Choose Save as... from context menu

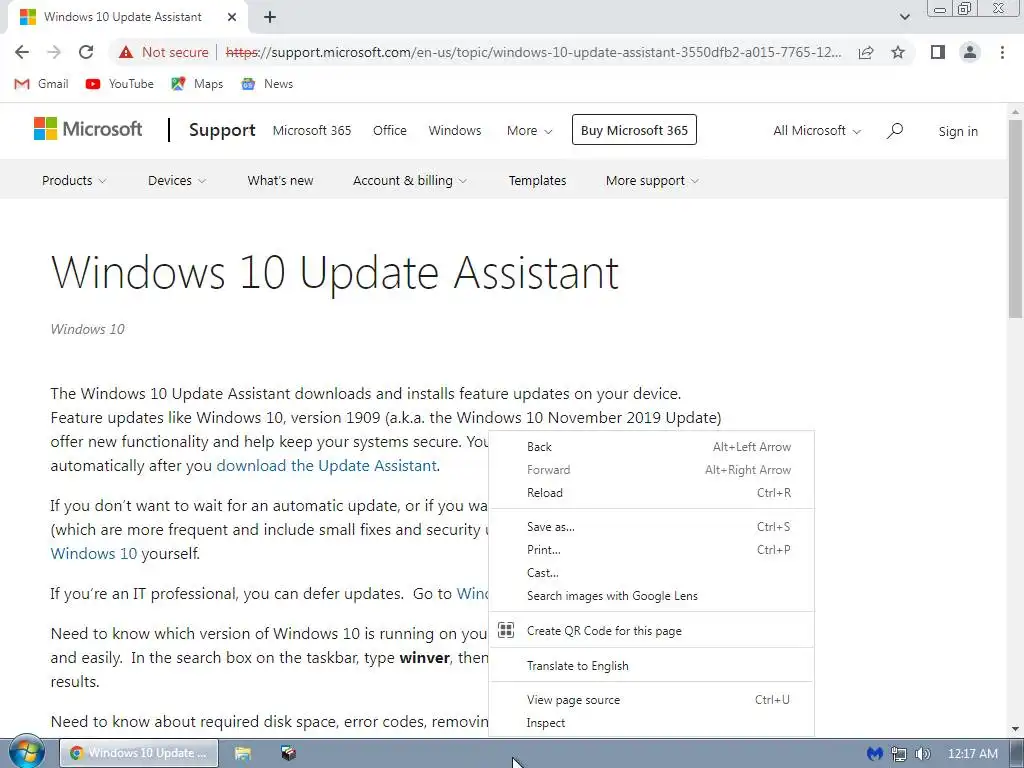(652, 527)
